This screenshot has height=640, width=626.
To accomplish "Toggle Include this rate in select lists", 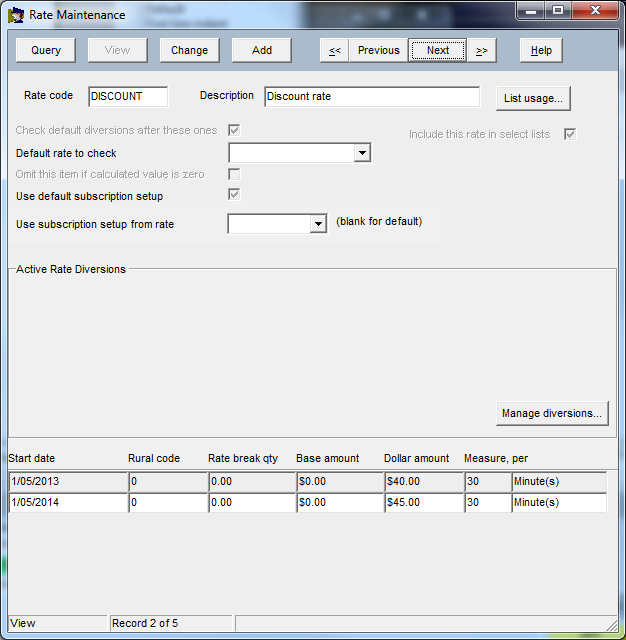I will (x=570, y=134).
